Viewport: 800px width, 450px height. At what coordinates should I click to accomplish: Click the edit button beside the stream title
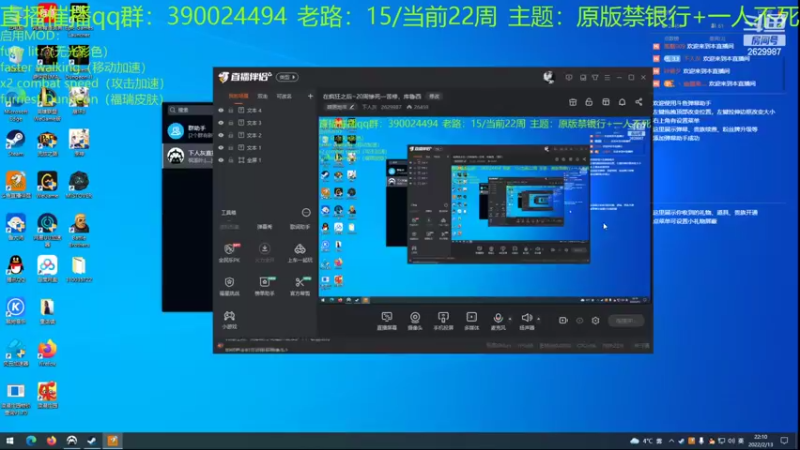click(x=434, y=96)
